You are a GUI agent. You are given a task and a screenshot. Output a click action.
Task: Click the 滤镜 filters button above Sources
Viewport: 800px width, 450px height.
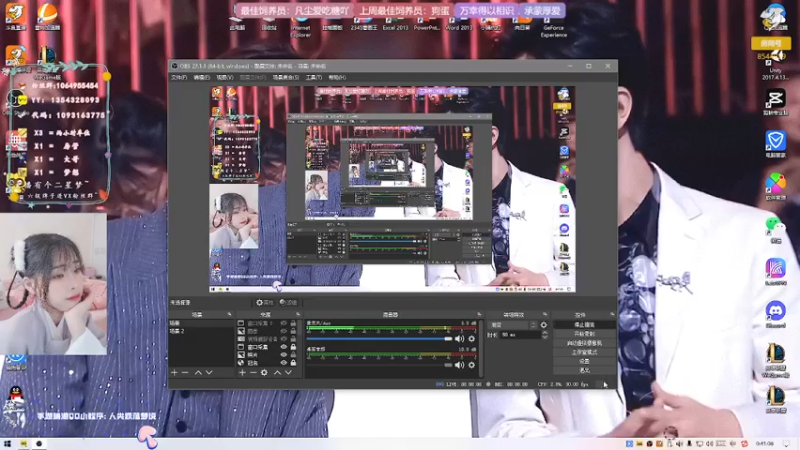click(289, 303)
